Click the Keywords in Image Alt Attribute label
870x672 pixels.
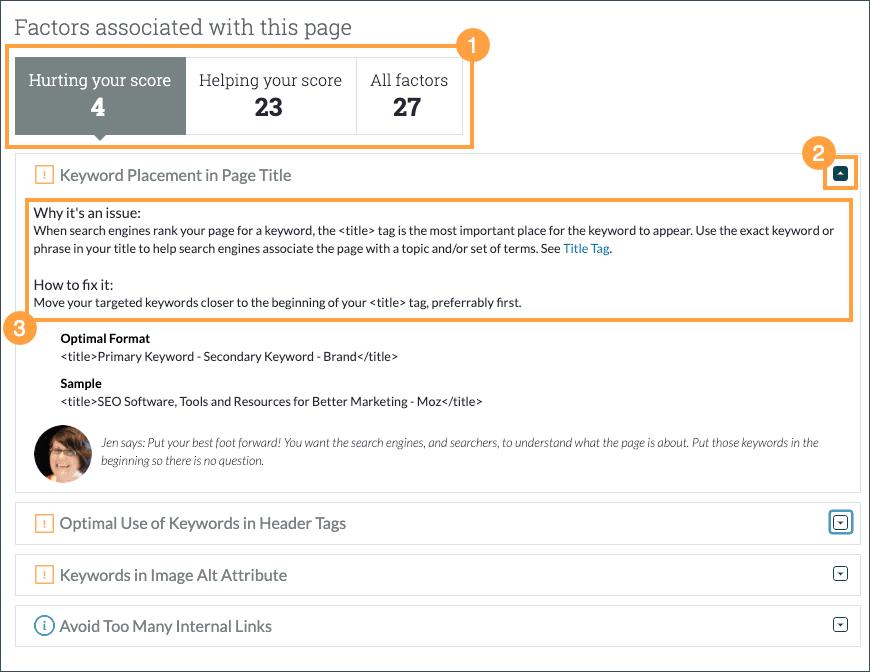click(172, 575)
